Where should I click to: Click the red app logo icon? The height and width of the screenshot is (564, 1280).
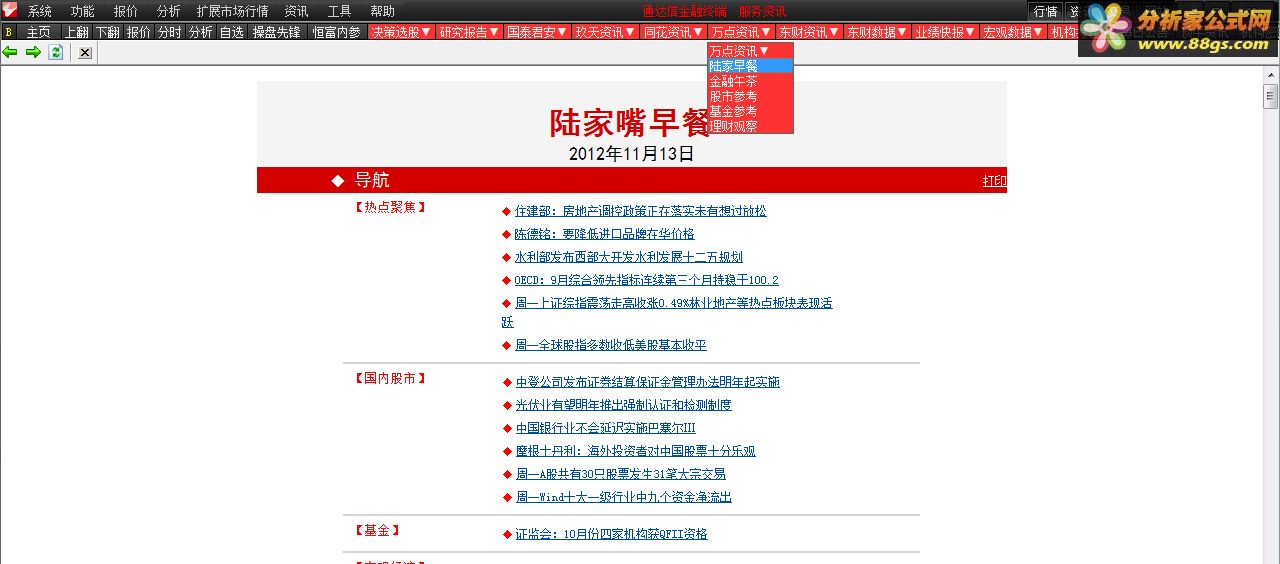click(9, 11)
